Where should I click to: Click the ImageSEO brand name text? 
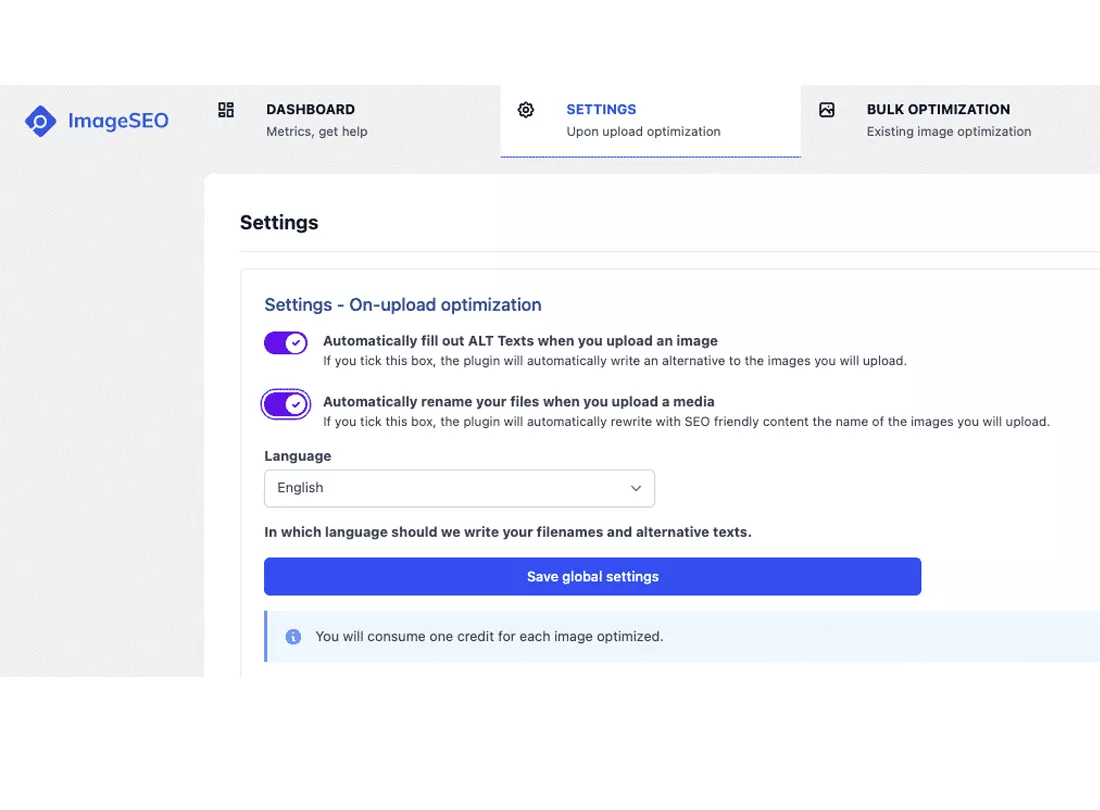[x=119, y=121]
